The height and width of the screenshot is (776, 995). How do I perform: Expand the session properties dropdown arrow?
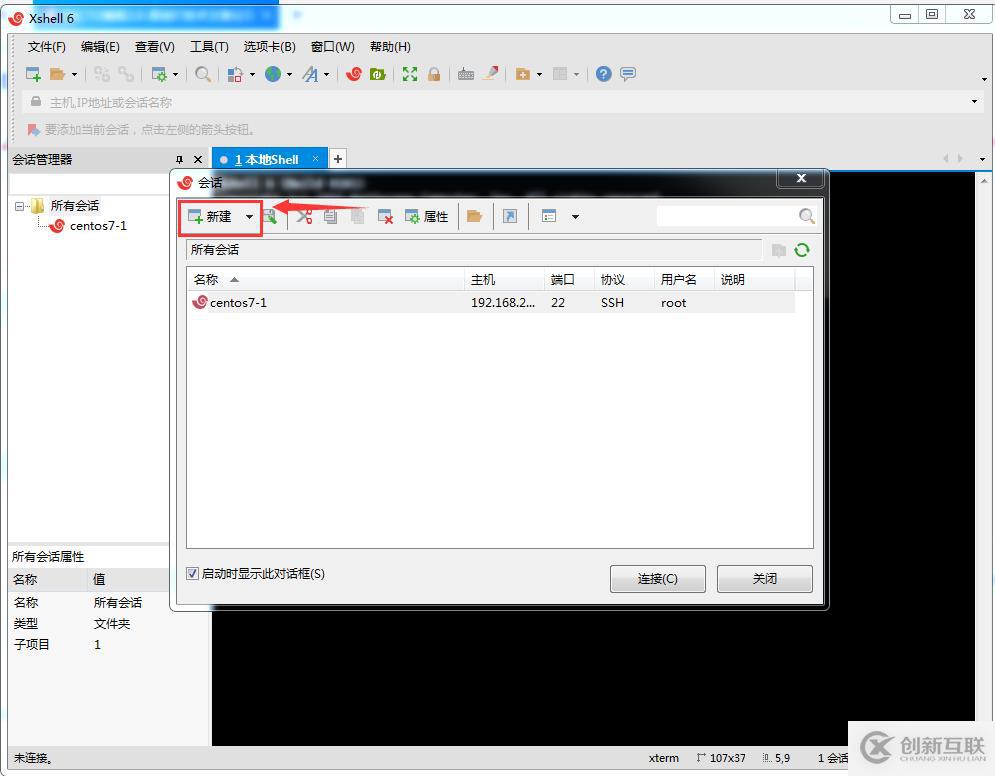(x=175, y=75)
